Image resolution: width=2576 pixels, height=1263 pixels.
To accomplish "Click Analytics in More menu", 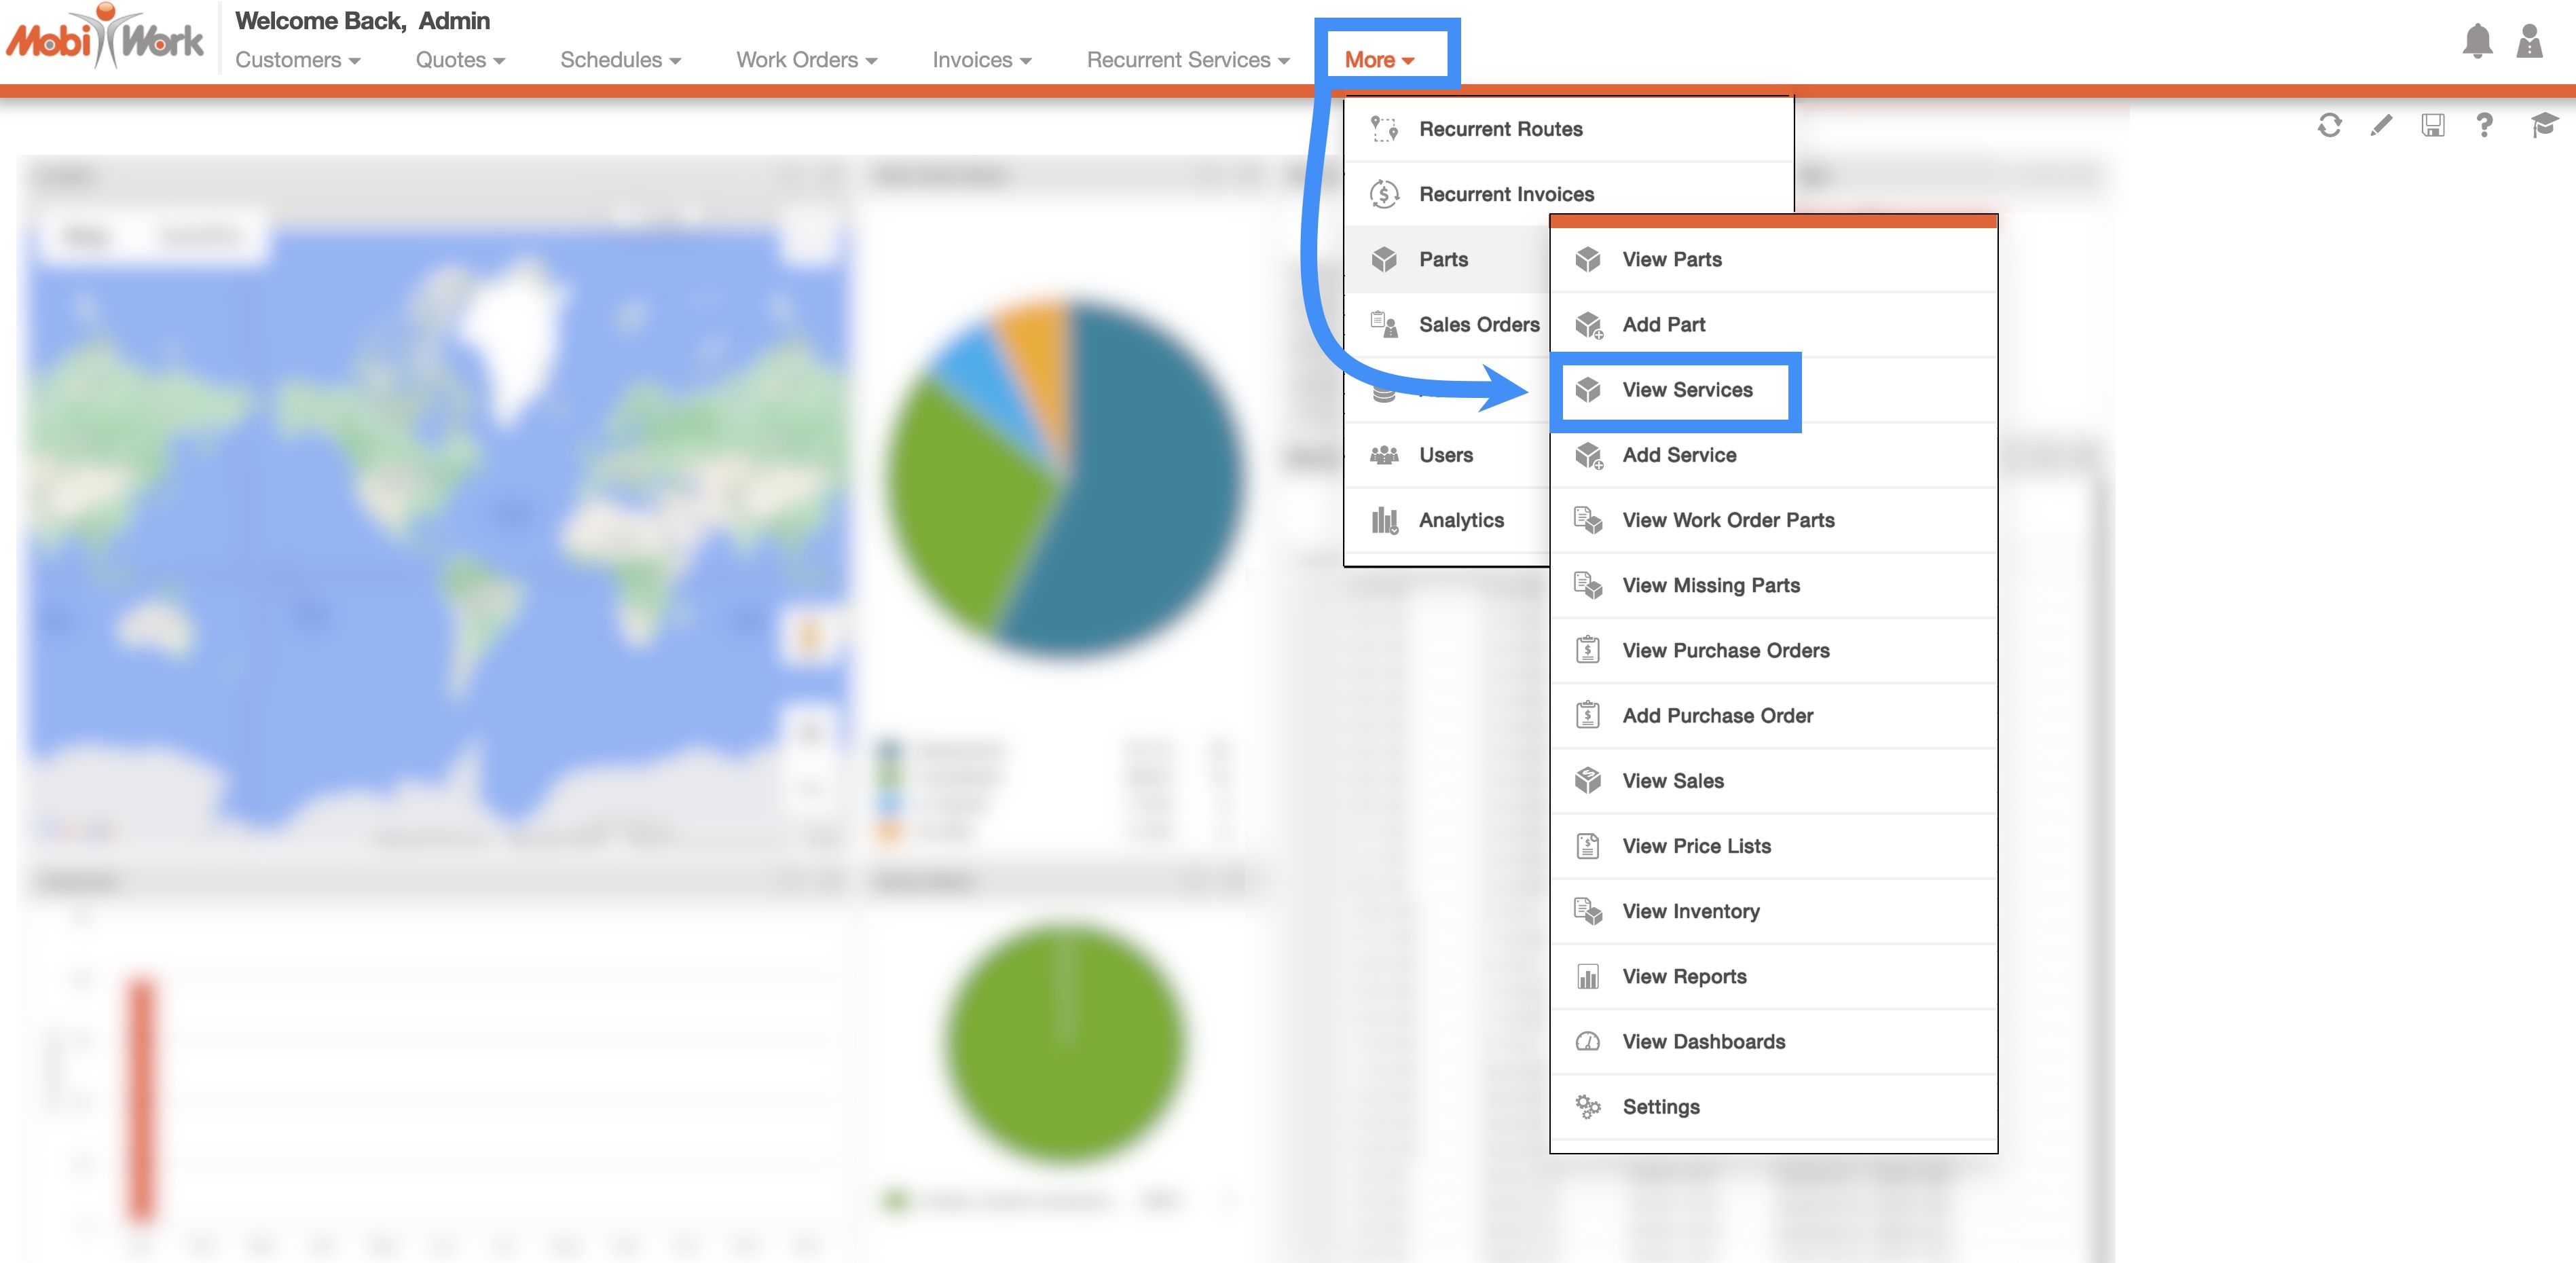I will coord(1460,520).
